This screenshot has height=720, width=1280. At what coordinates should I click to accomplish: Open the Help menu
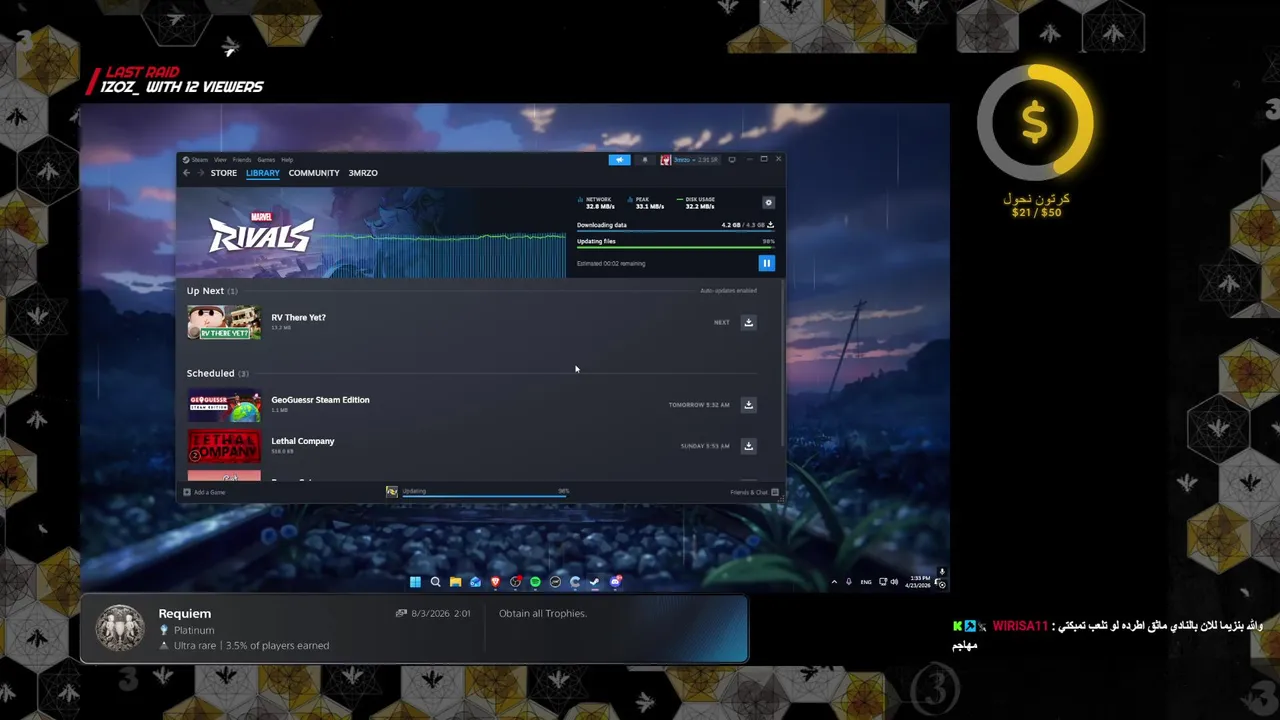click(287, 160)
